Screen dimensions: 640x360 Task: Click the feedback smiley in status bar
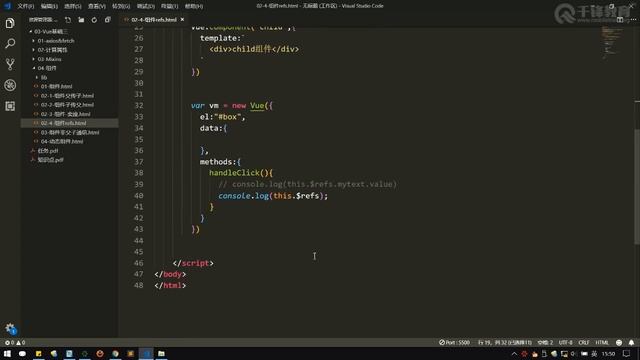[619, 342]
